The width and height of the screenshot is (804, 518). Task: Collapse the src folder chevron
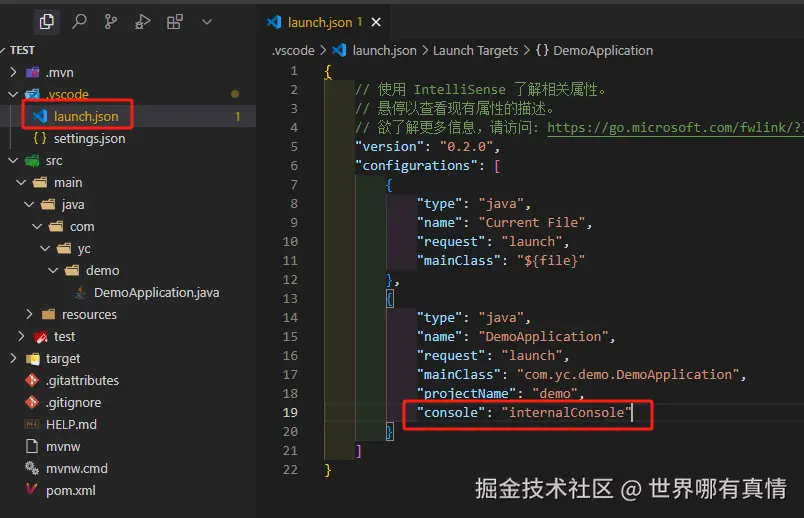pos(13,161)
